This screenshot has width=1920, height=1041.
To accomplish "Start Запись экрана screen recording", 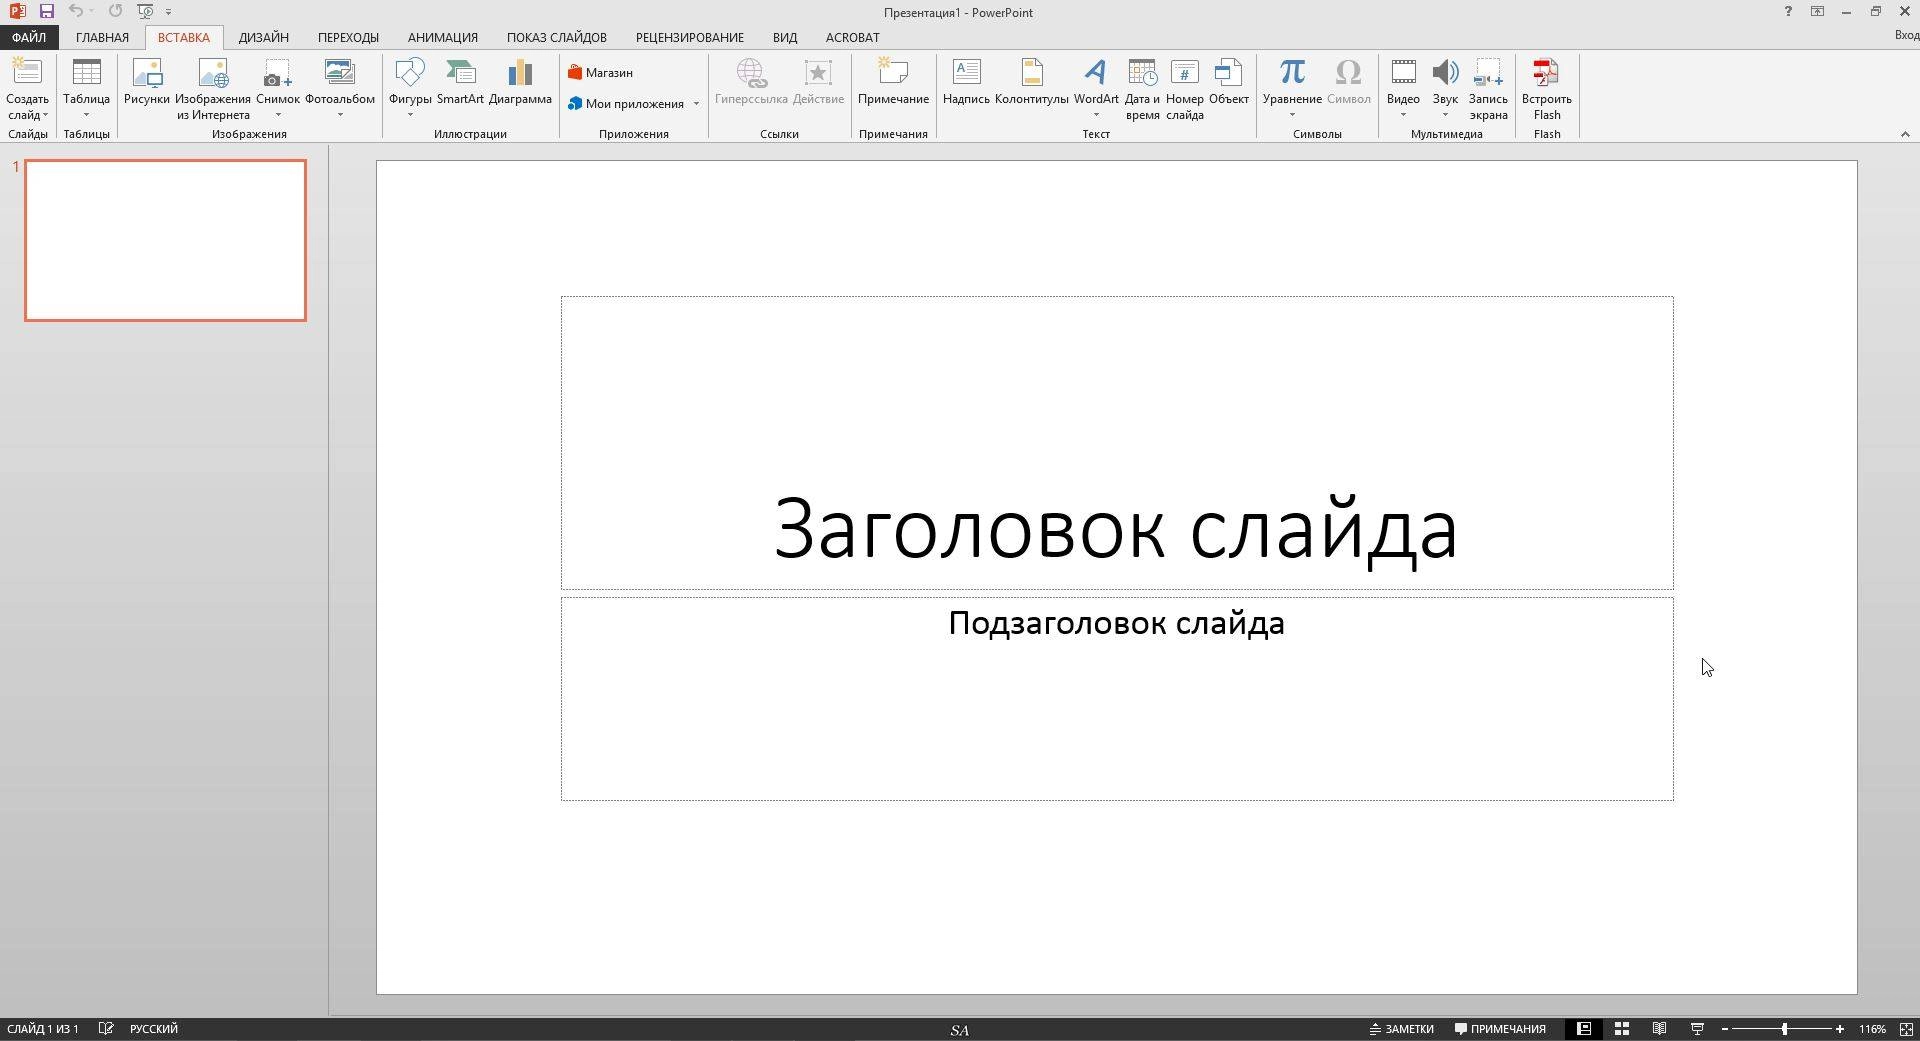I will 1488,89.
